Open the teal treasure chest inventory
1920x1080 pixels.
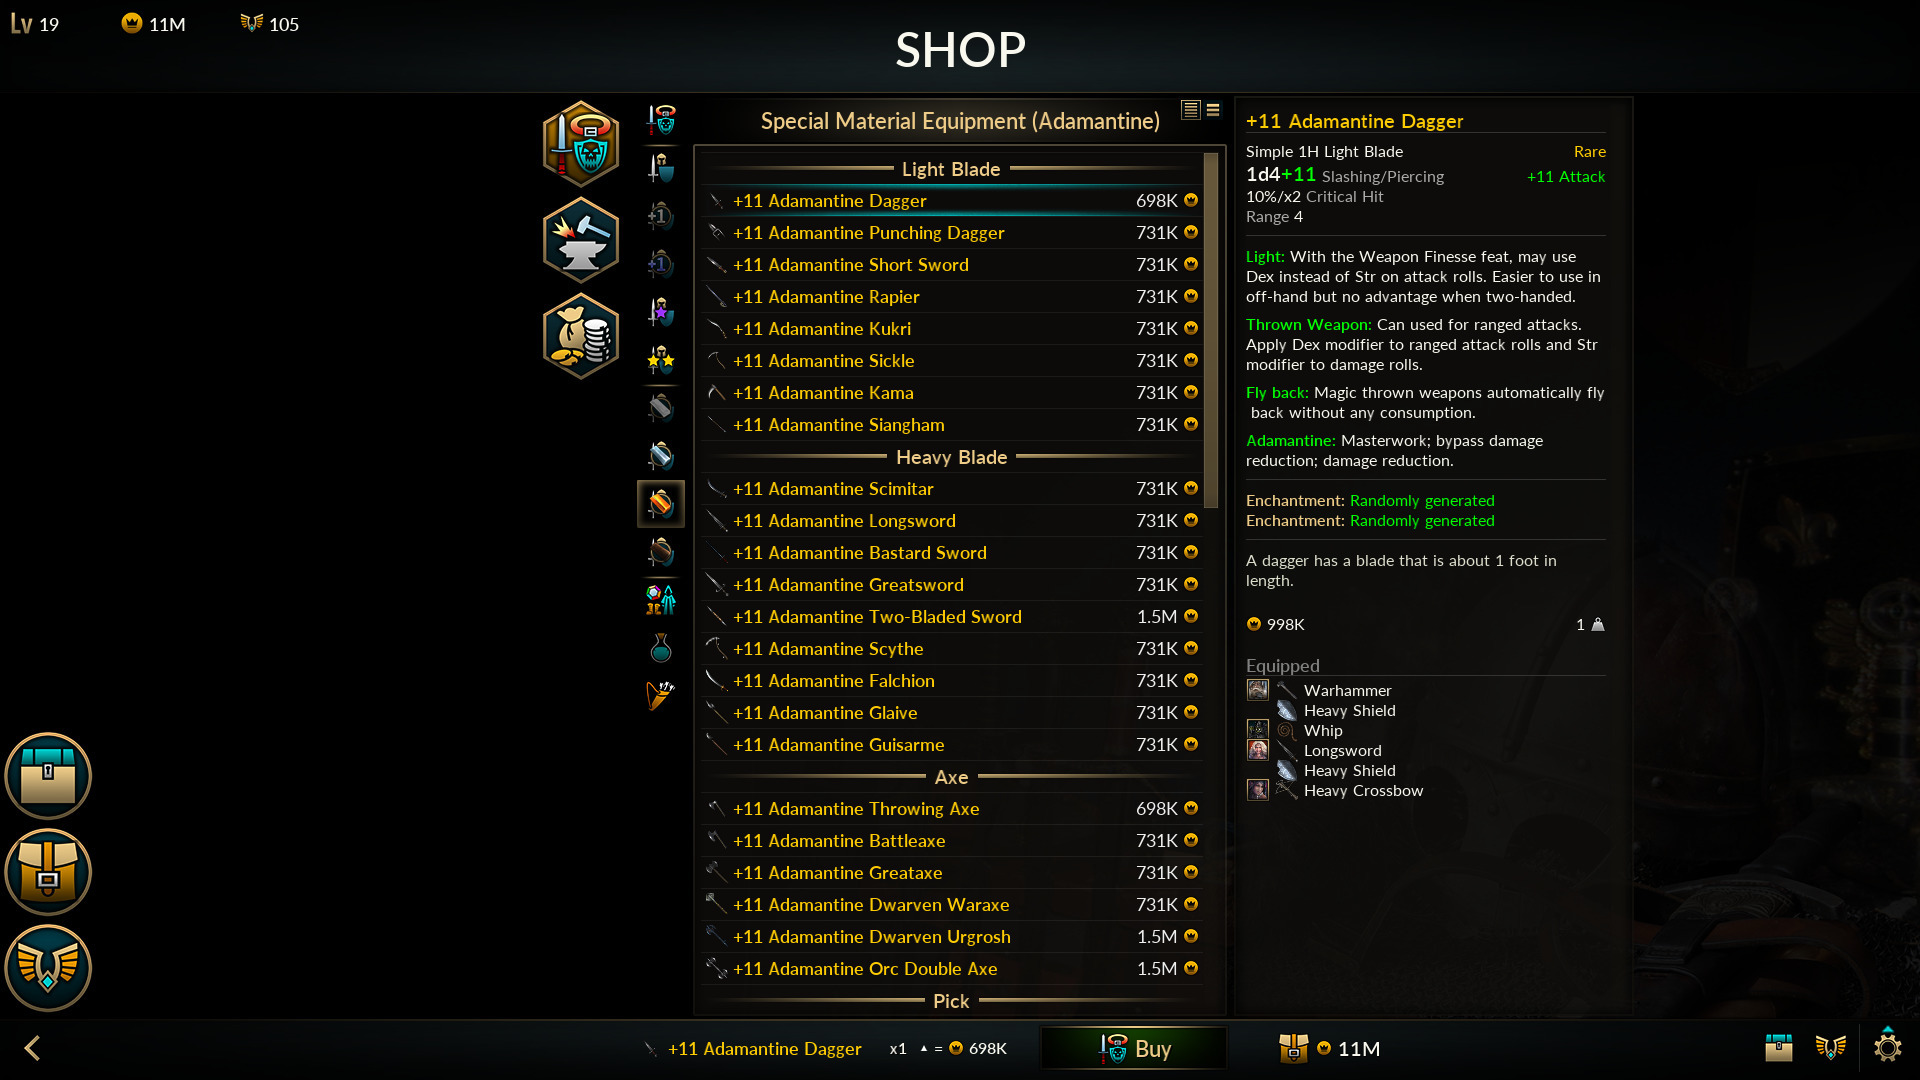point(48,776)
